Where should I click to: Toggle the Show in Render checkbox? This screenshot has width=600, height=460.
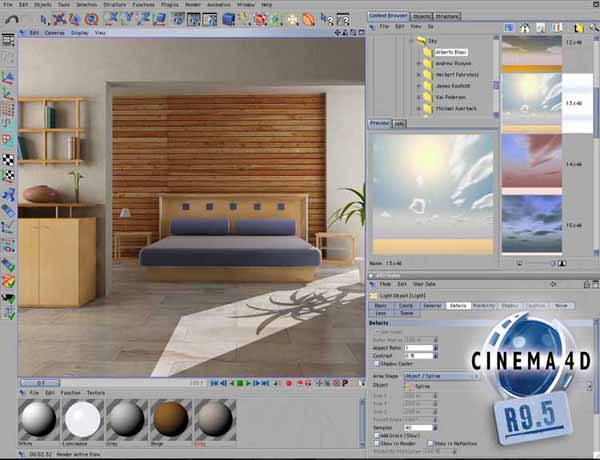click(x=377, y=444)
